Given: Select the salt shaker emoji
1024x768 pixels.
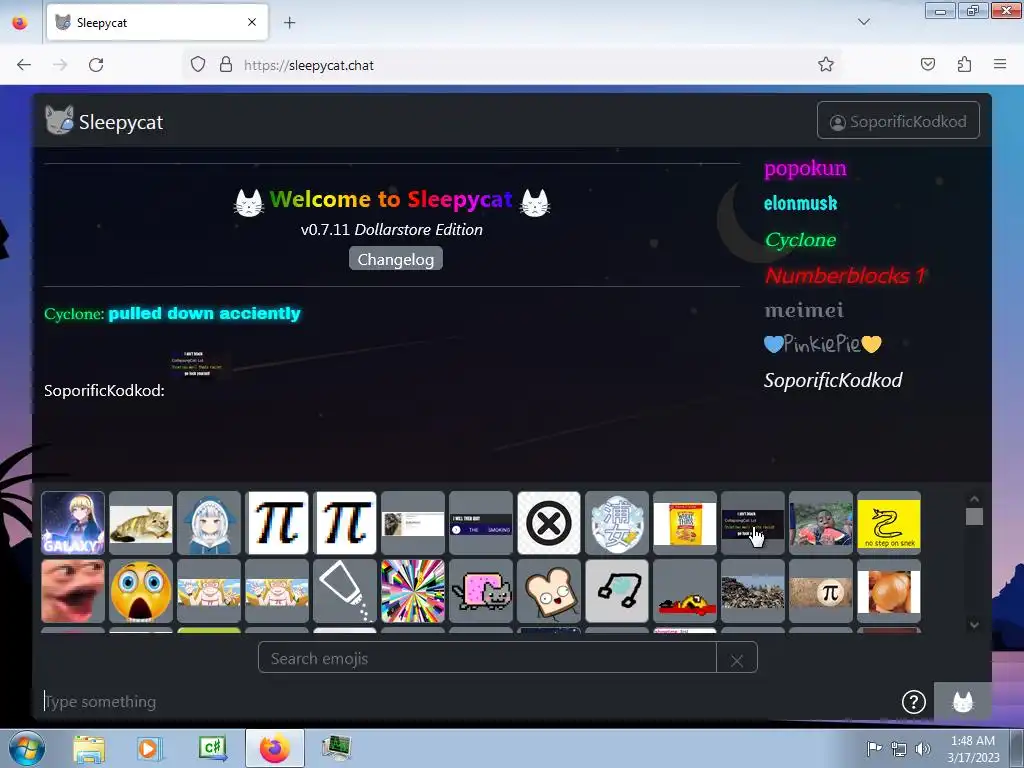Looking at the screenshot, I should [x=345, y=591].
